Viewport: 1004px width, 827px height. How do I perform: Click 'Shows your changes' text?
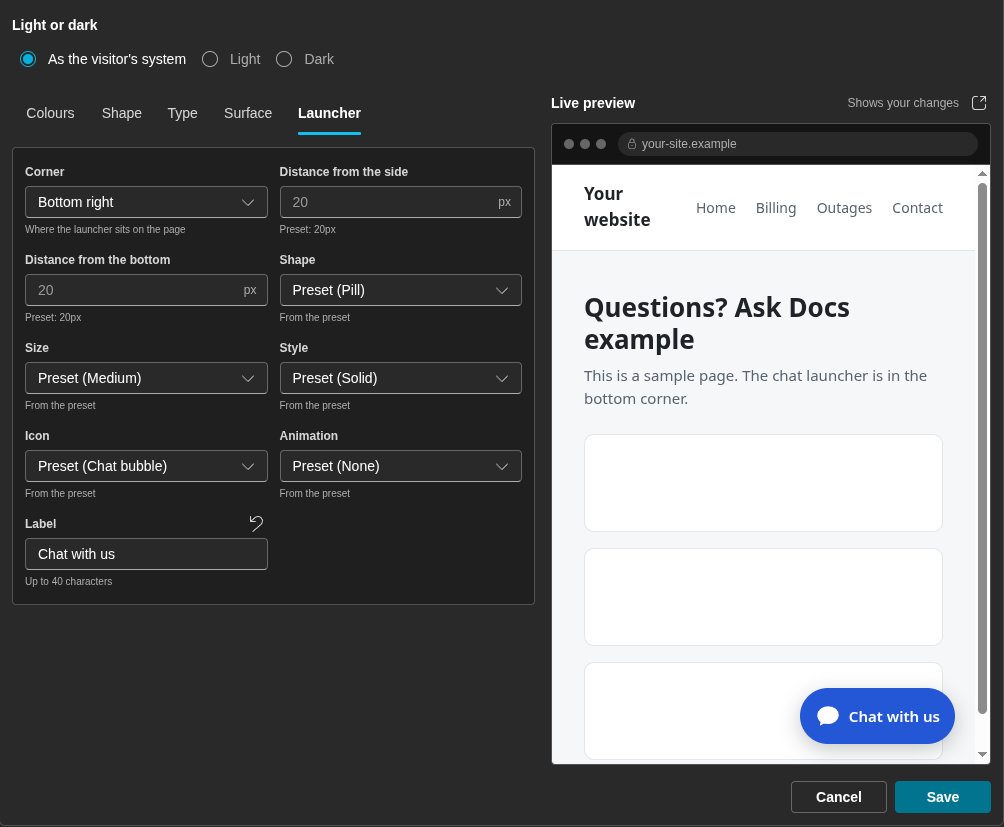tap(903, 103)
